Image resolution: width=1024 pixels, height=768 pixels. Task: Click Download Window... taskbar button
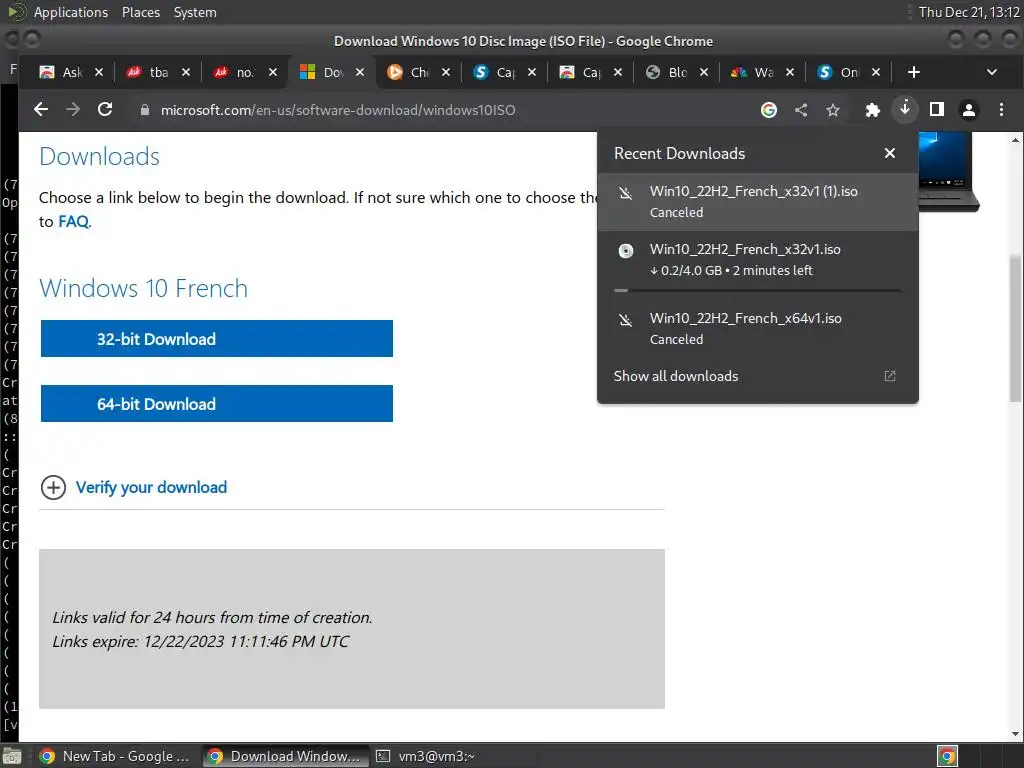(285, 756)
